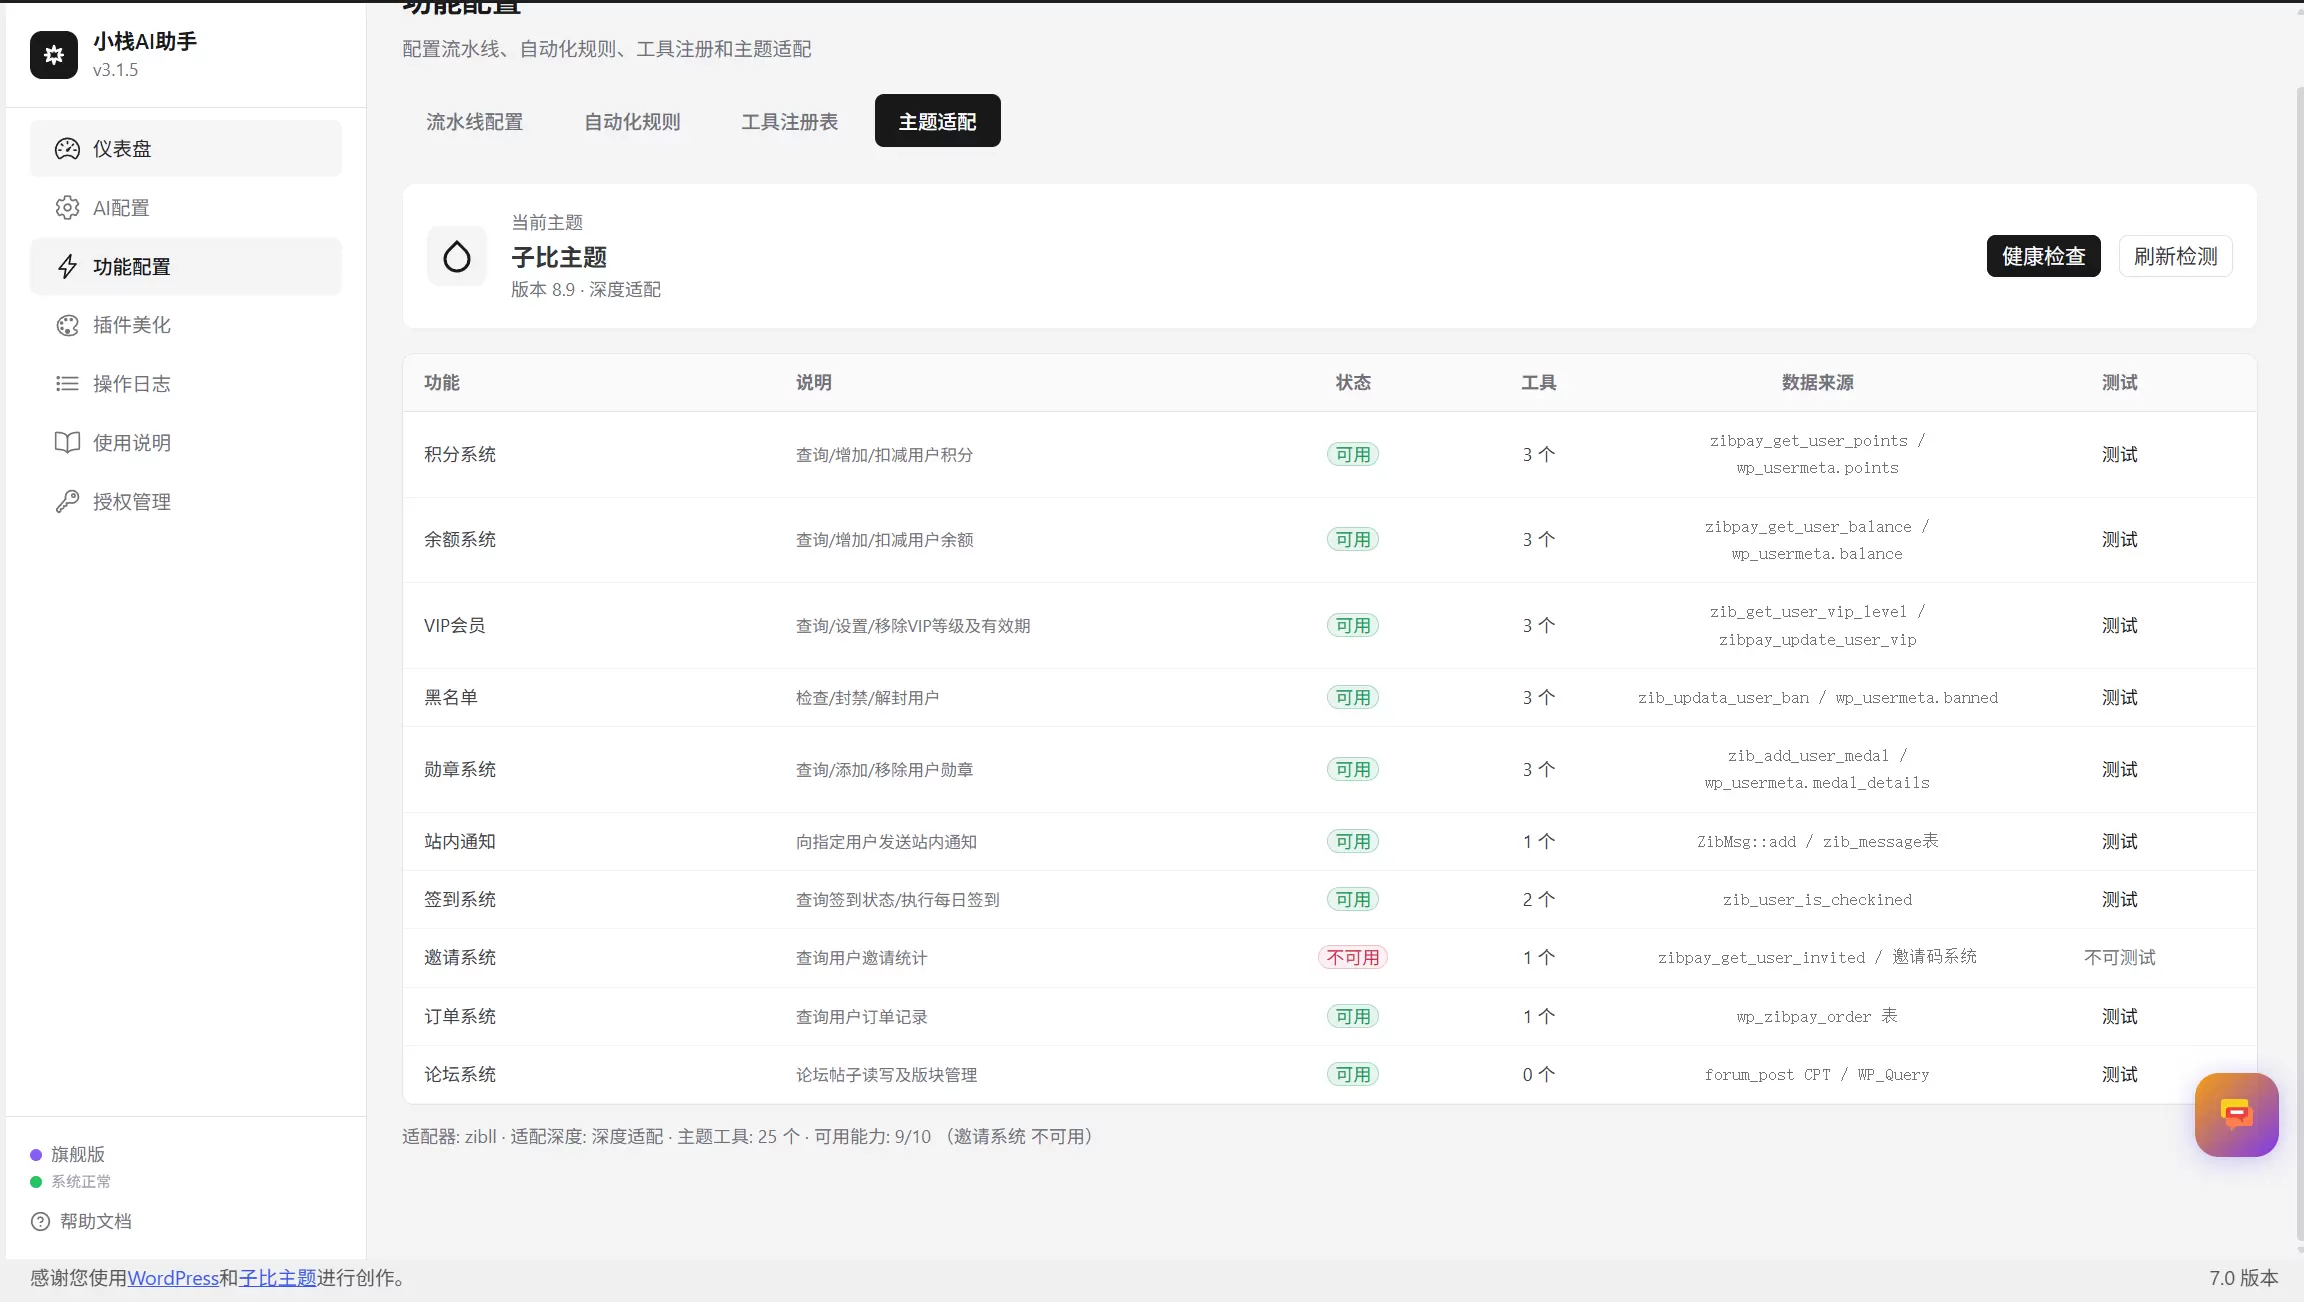
Task: Click 测试 for the 积分系统 row
Action: tap(2119, 454)
